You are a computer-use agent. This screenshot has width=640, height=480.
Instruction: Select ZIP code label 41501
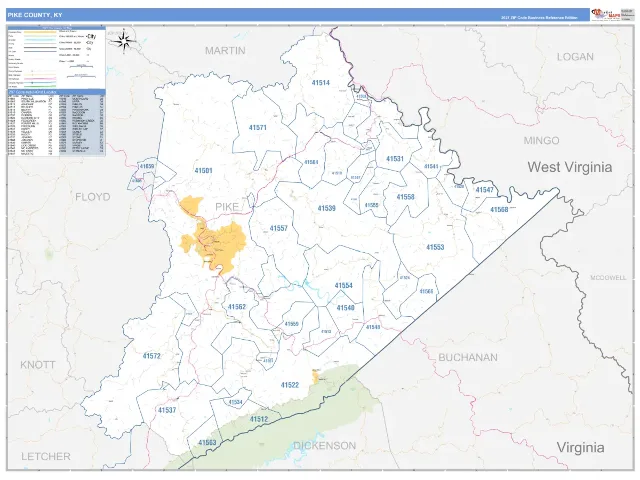(x=203, y=171)
